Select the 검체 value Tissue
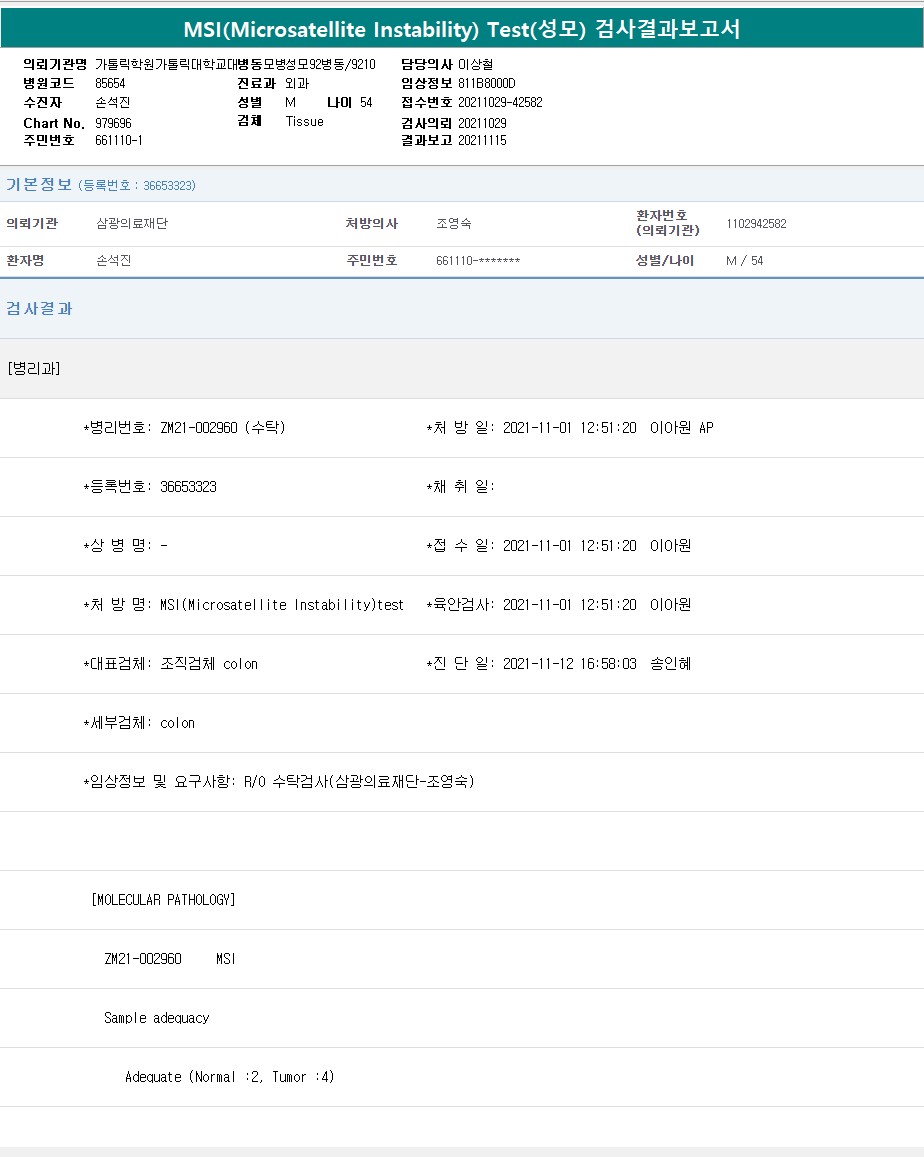This screenshot has height=1157, width=924. click(x=304, y=122)
